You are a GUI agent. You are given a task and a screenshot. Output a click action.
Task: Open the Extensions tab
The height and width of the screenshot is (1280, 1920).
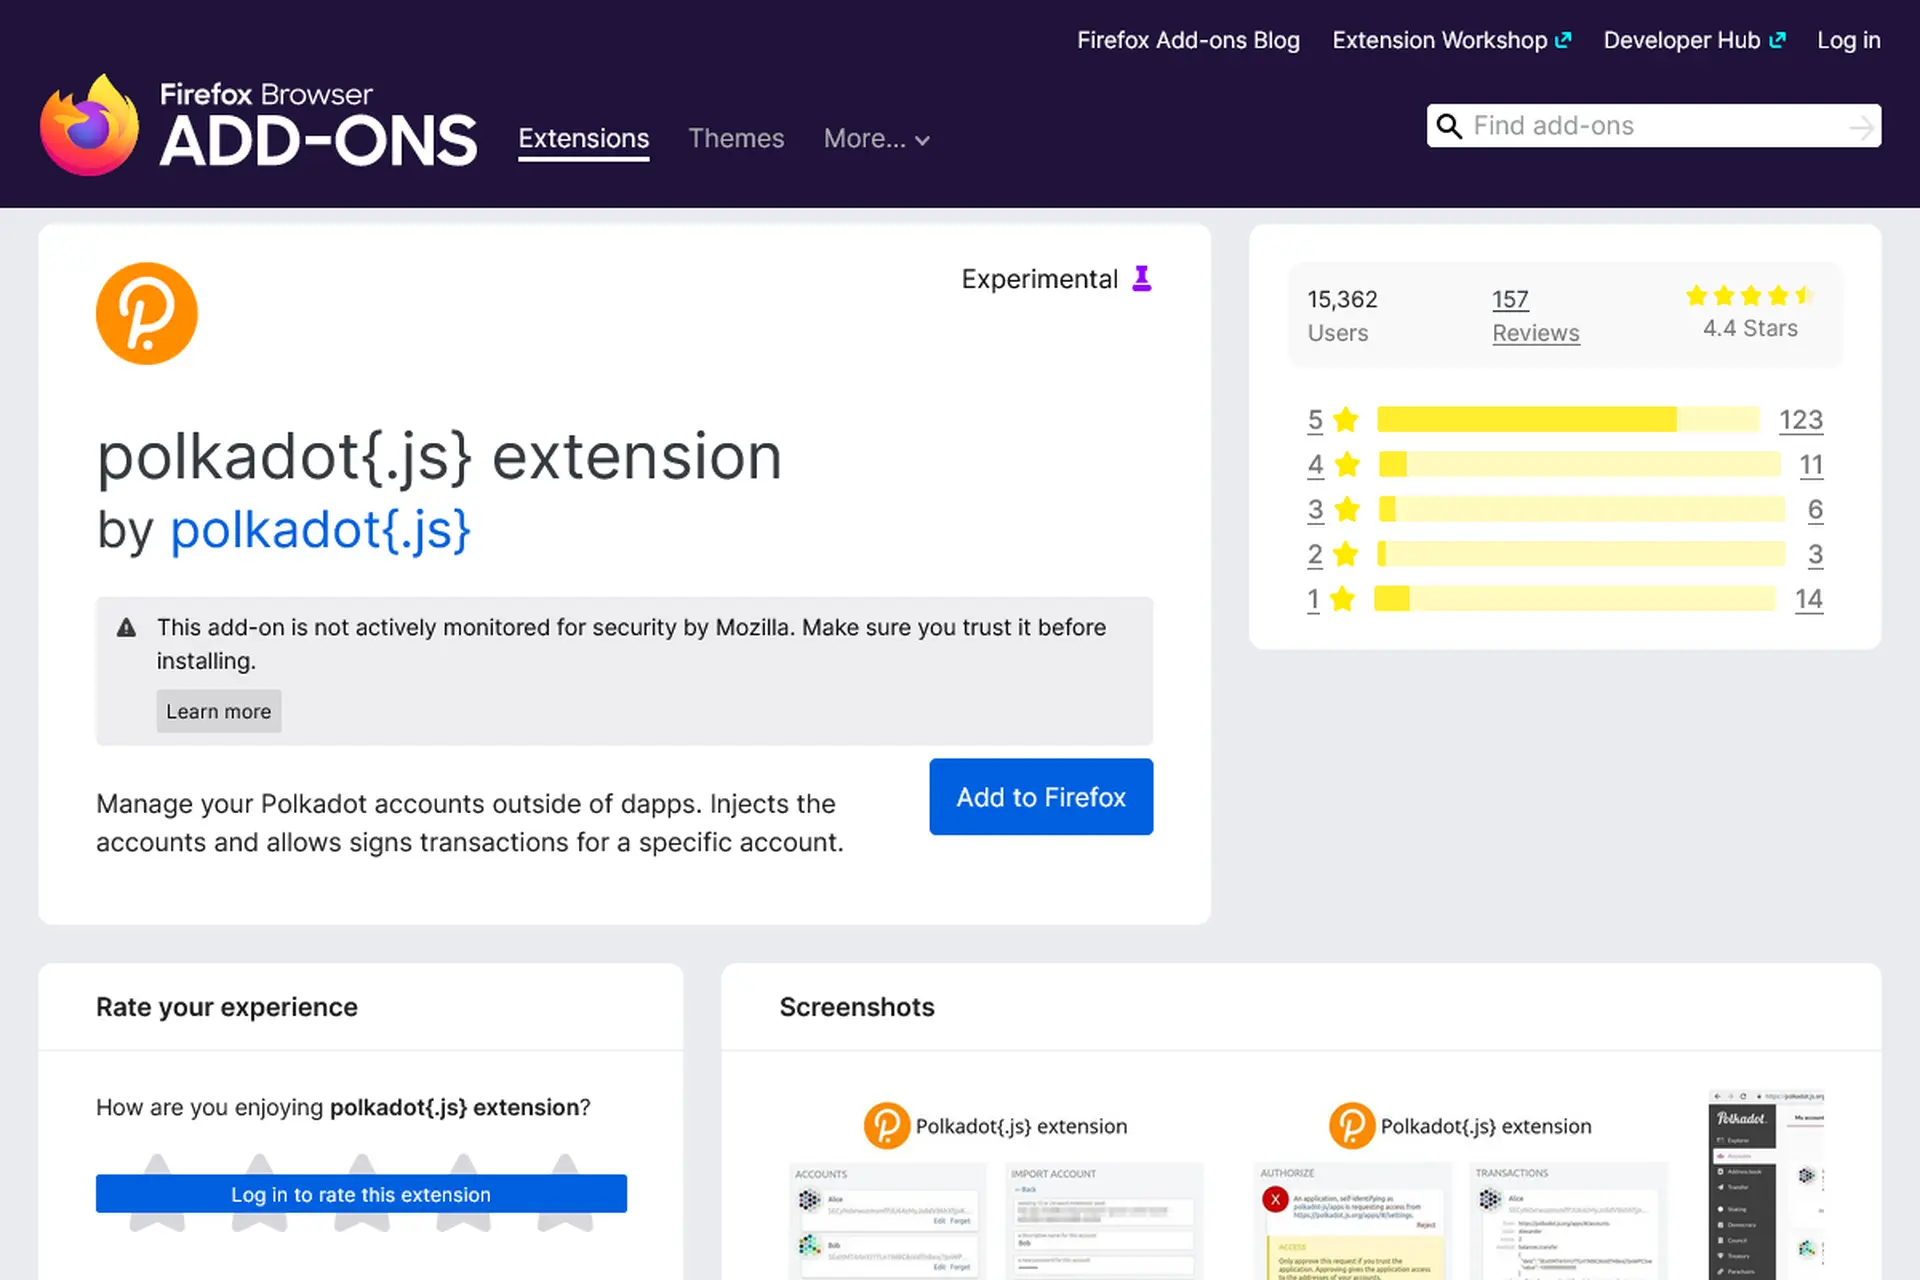pyautogui.click(x=583, y=139)
